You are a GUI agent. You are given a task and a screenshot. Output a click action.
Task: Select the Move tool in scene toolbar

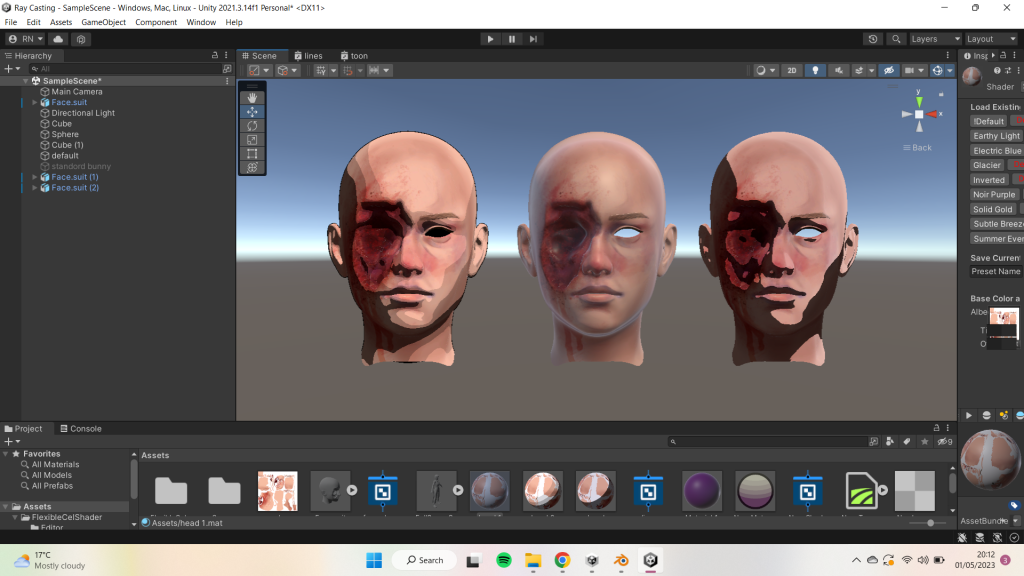[x=252, y=112]
